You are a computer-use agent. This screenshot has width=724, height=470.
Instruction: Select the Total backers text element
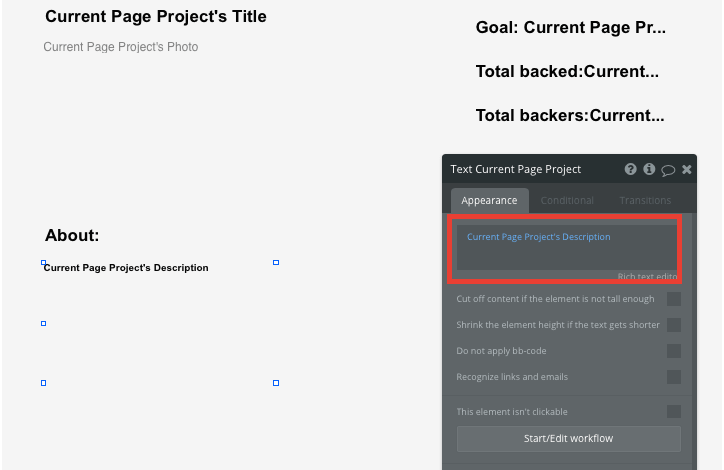570,115
